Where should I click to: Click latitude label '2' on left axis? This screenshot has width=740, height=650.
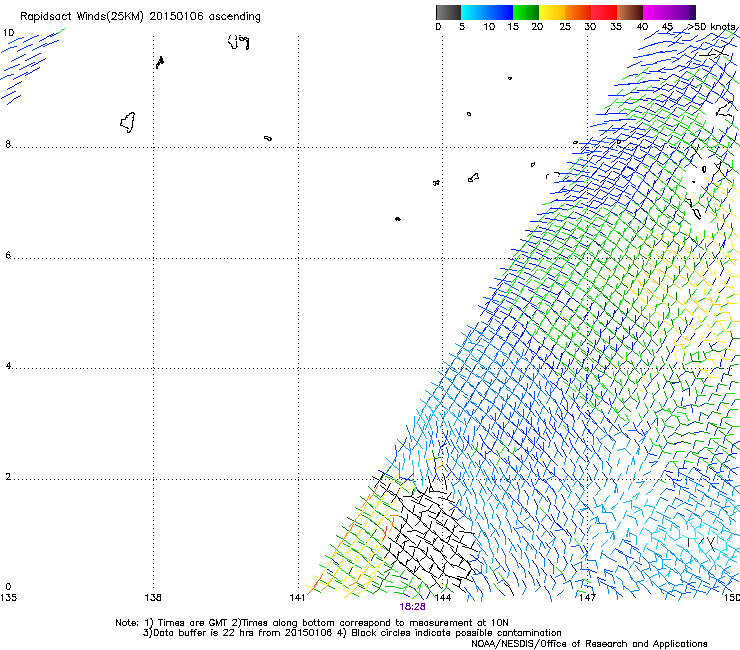pos(8,477)
